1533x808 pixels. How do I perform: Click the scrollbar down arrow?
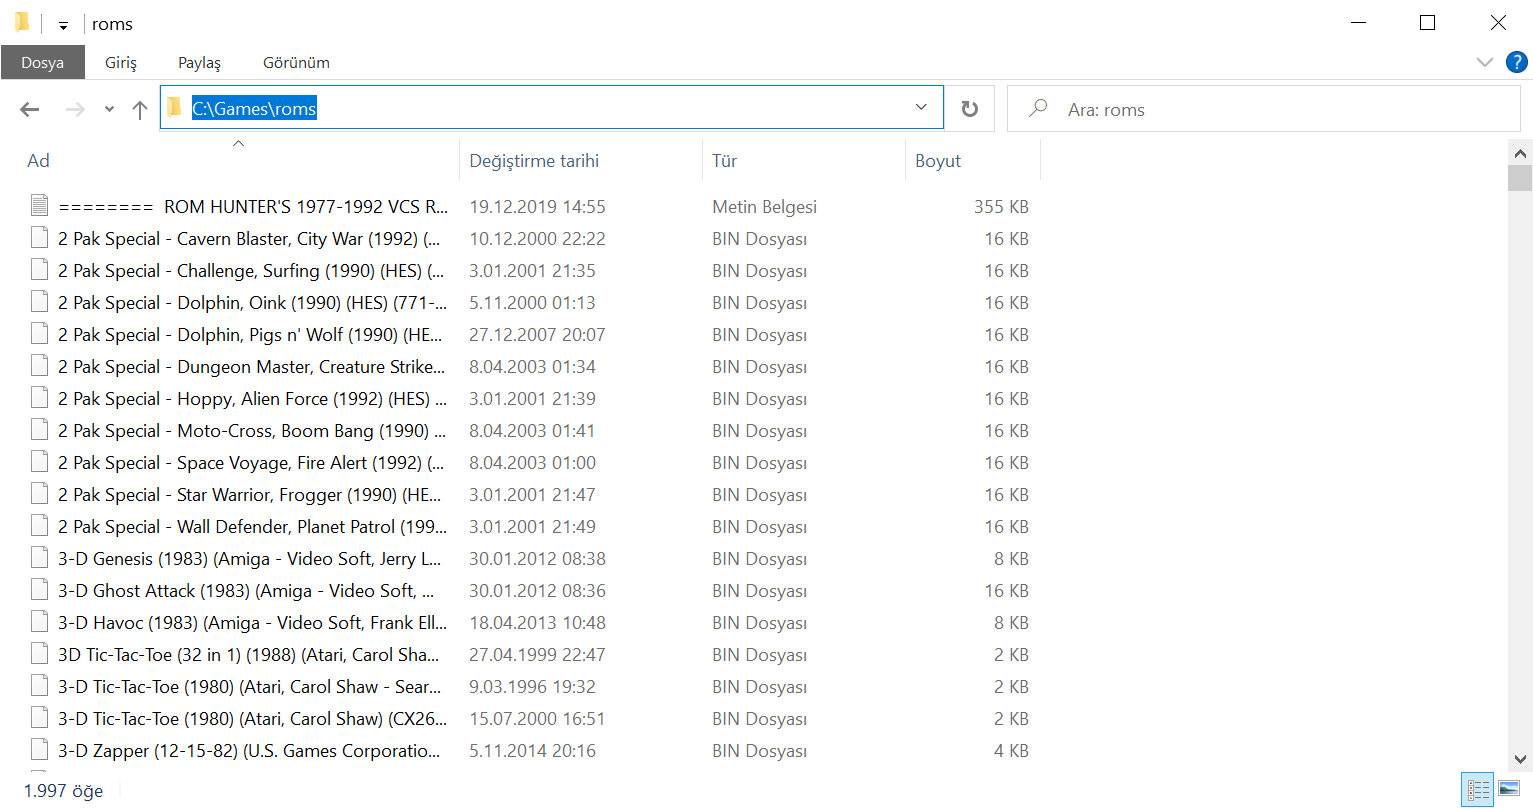(x=1520, y=759)
